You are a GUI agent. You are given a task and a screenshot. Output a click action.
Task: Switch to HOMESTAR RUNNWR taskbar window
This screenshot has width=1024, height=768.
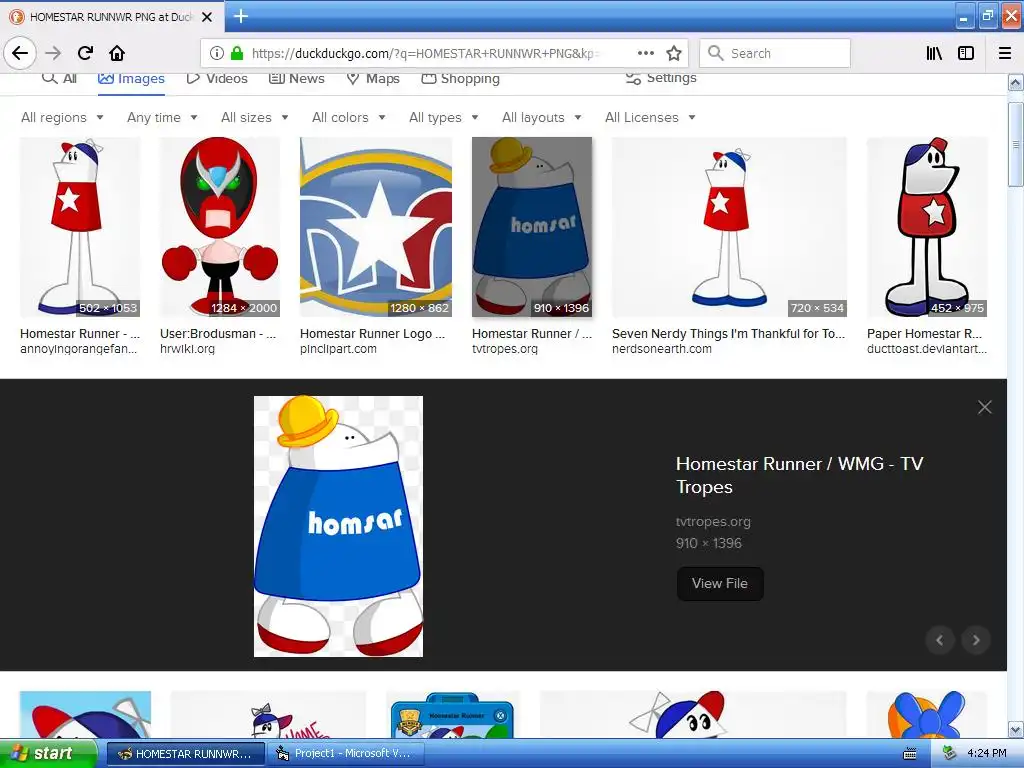(185, 754)
